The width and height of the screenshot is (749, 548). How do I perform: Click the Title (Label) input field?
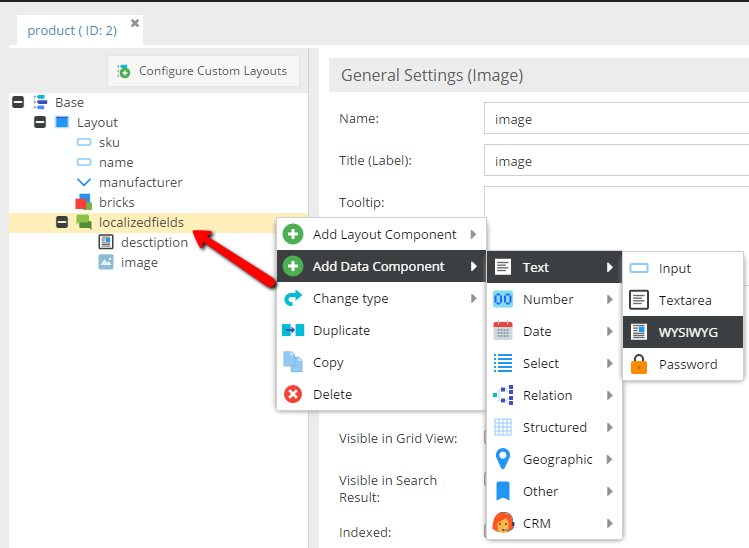616,162
